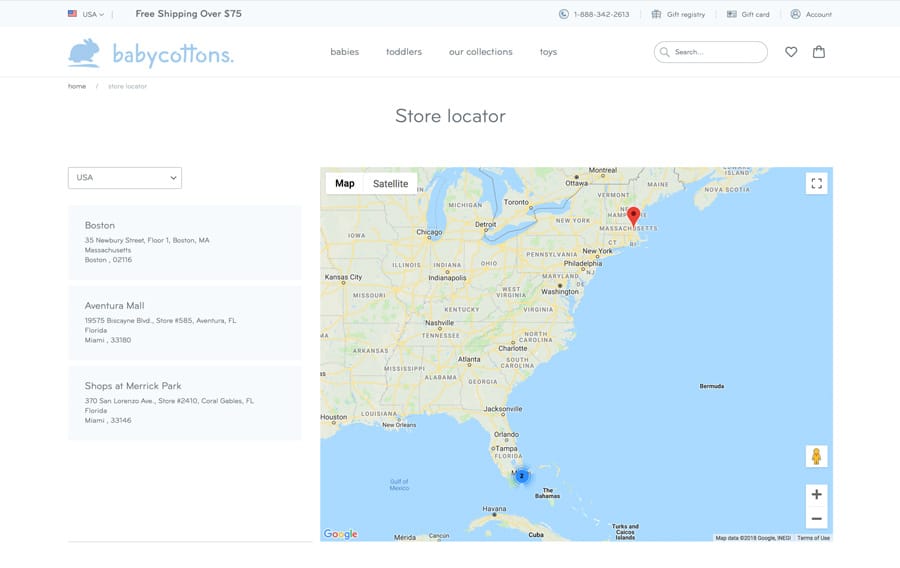Click the Gift registry link
This screenshot has height=568, width=900.
[686, 14]
